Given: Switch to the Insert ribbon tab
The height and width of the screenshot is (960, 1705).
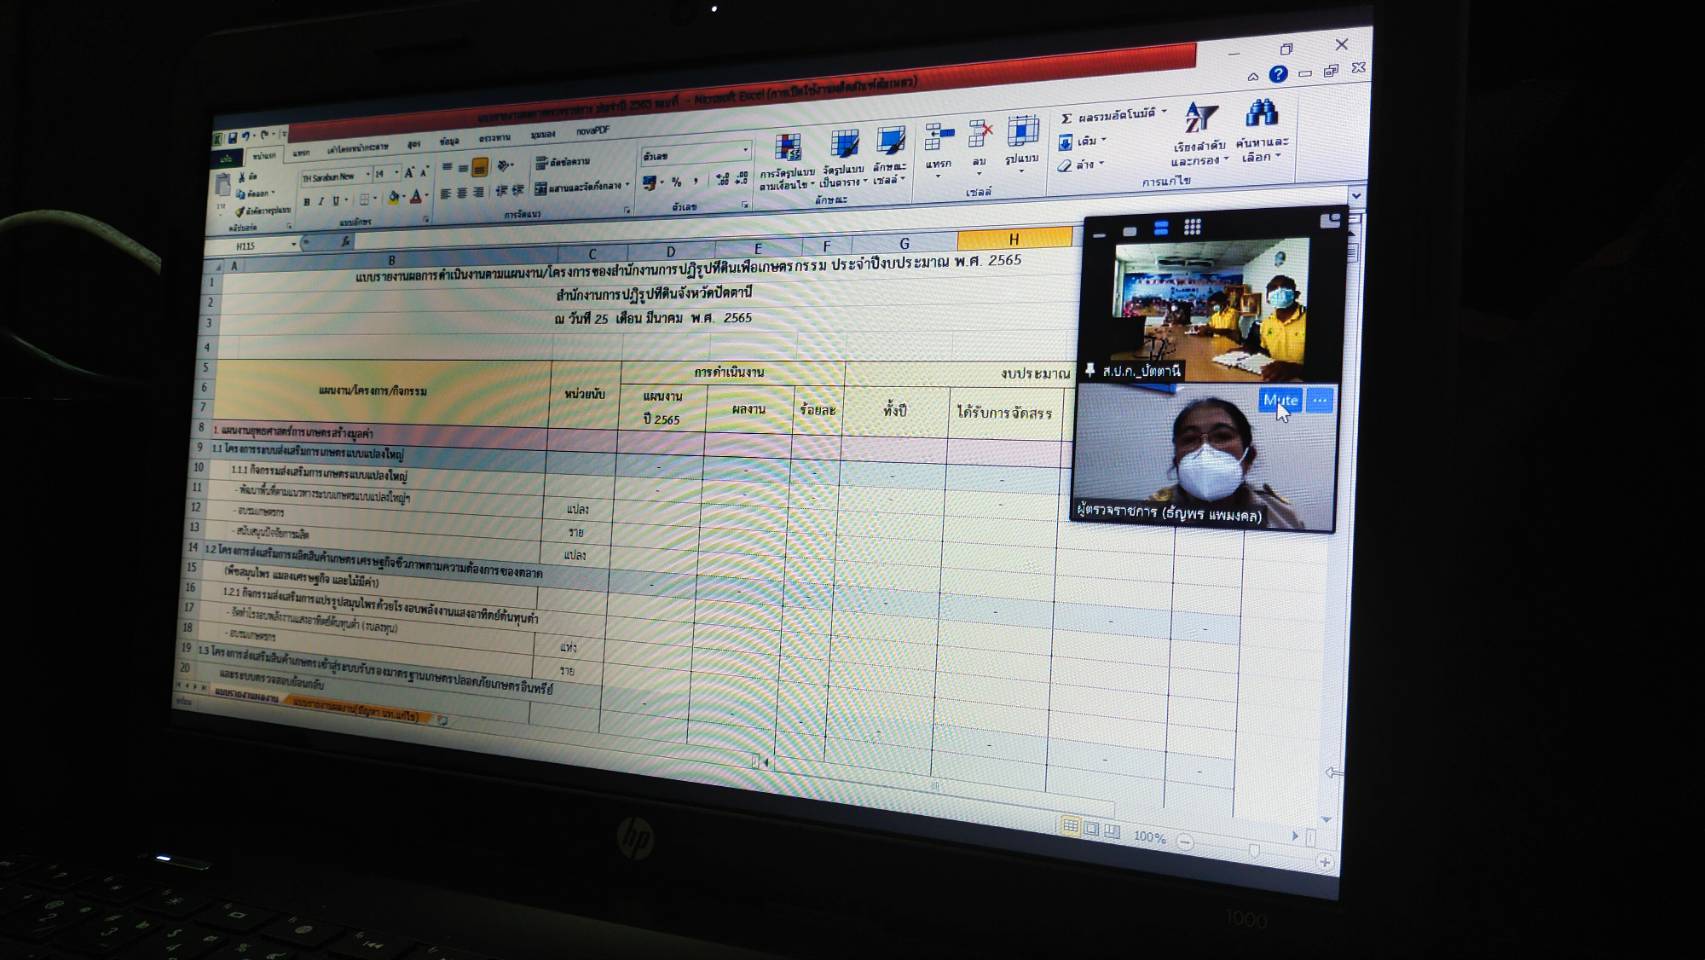Looking at the screenshot, I should click(301, 153).
